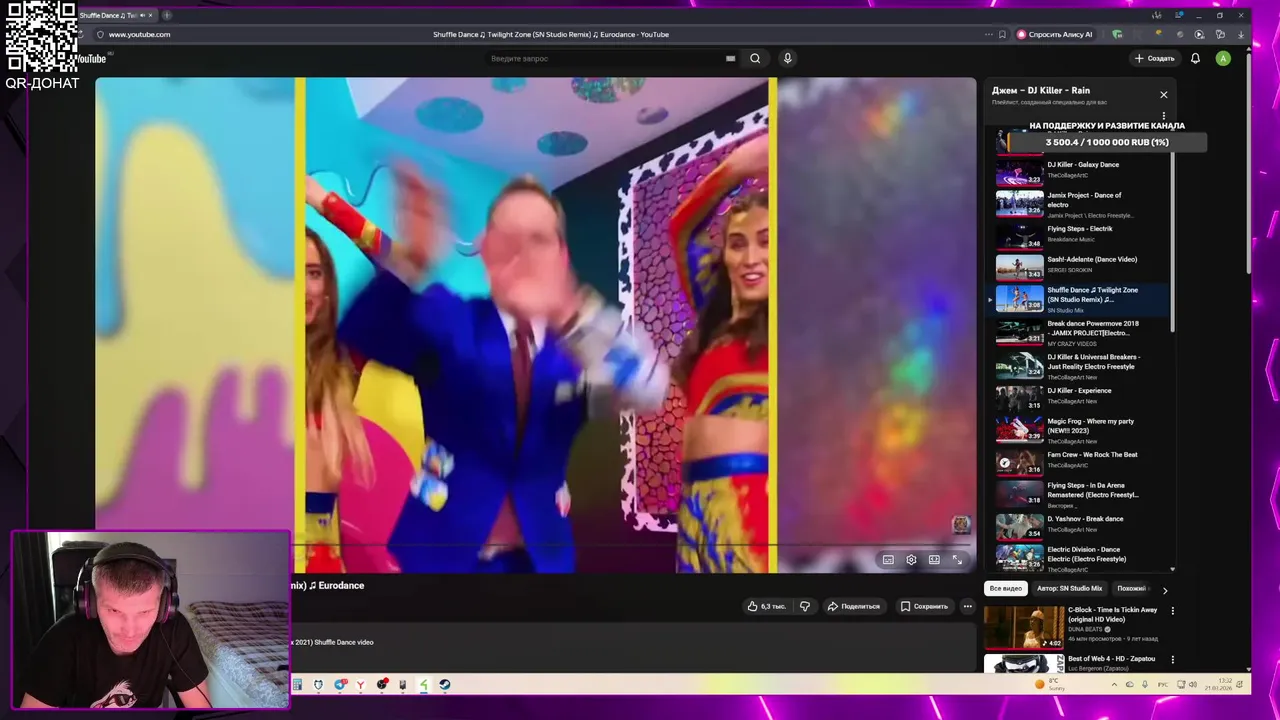The height and width of the screenshot is (720, 1280).
Task: Click the tray microphone icon
Action: (1146, 685)
